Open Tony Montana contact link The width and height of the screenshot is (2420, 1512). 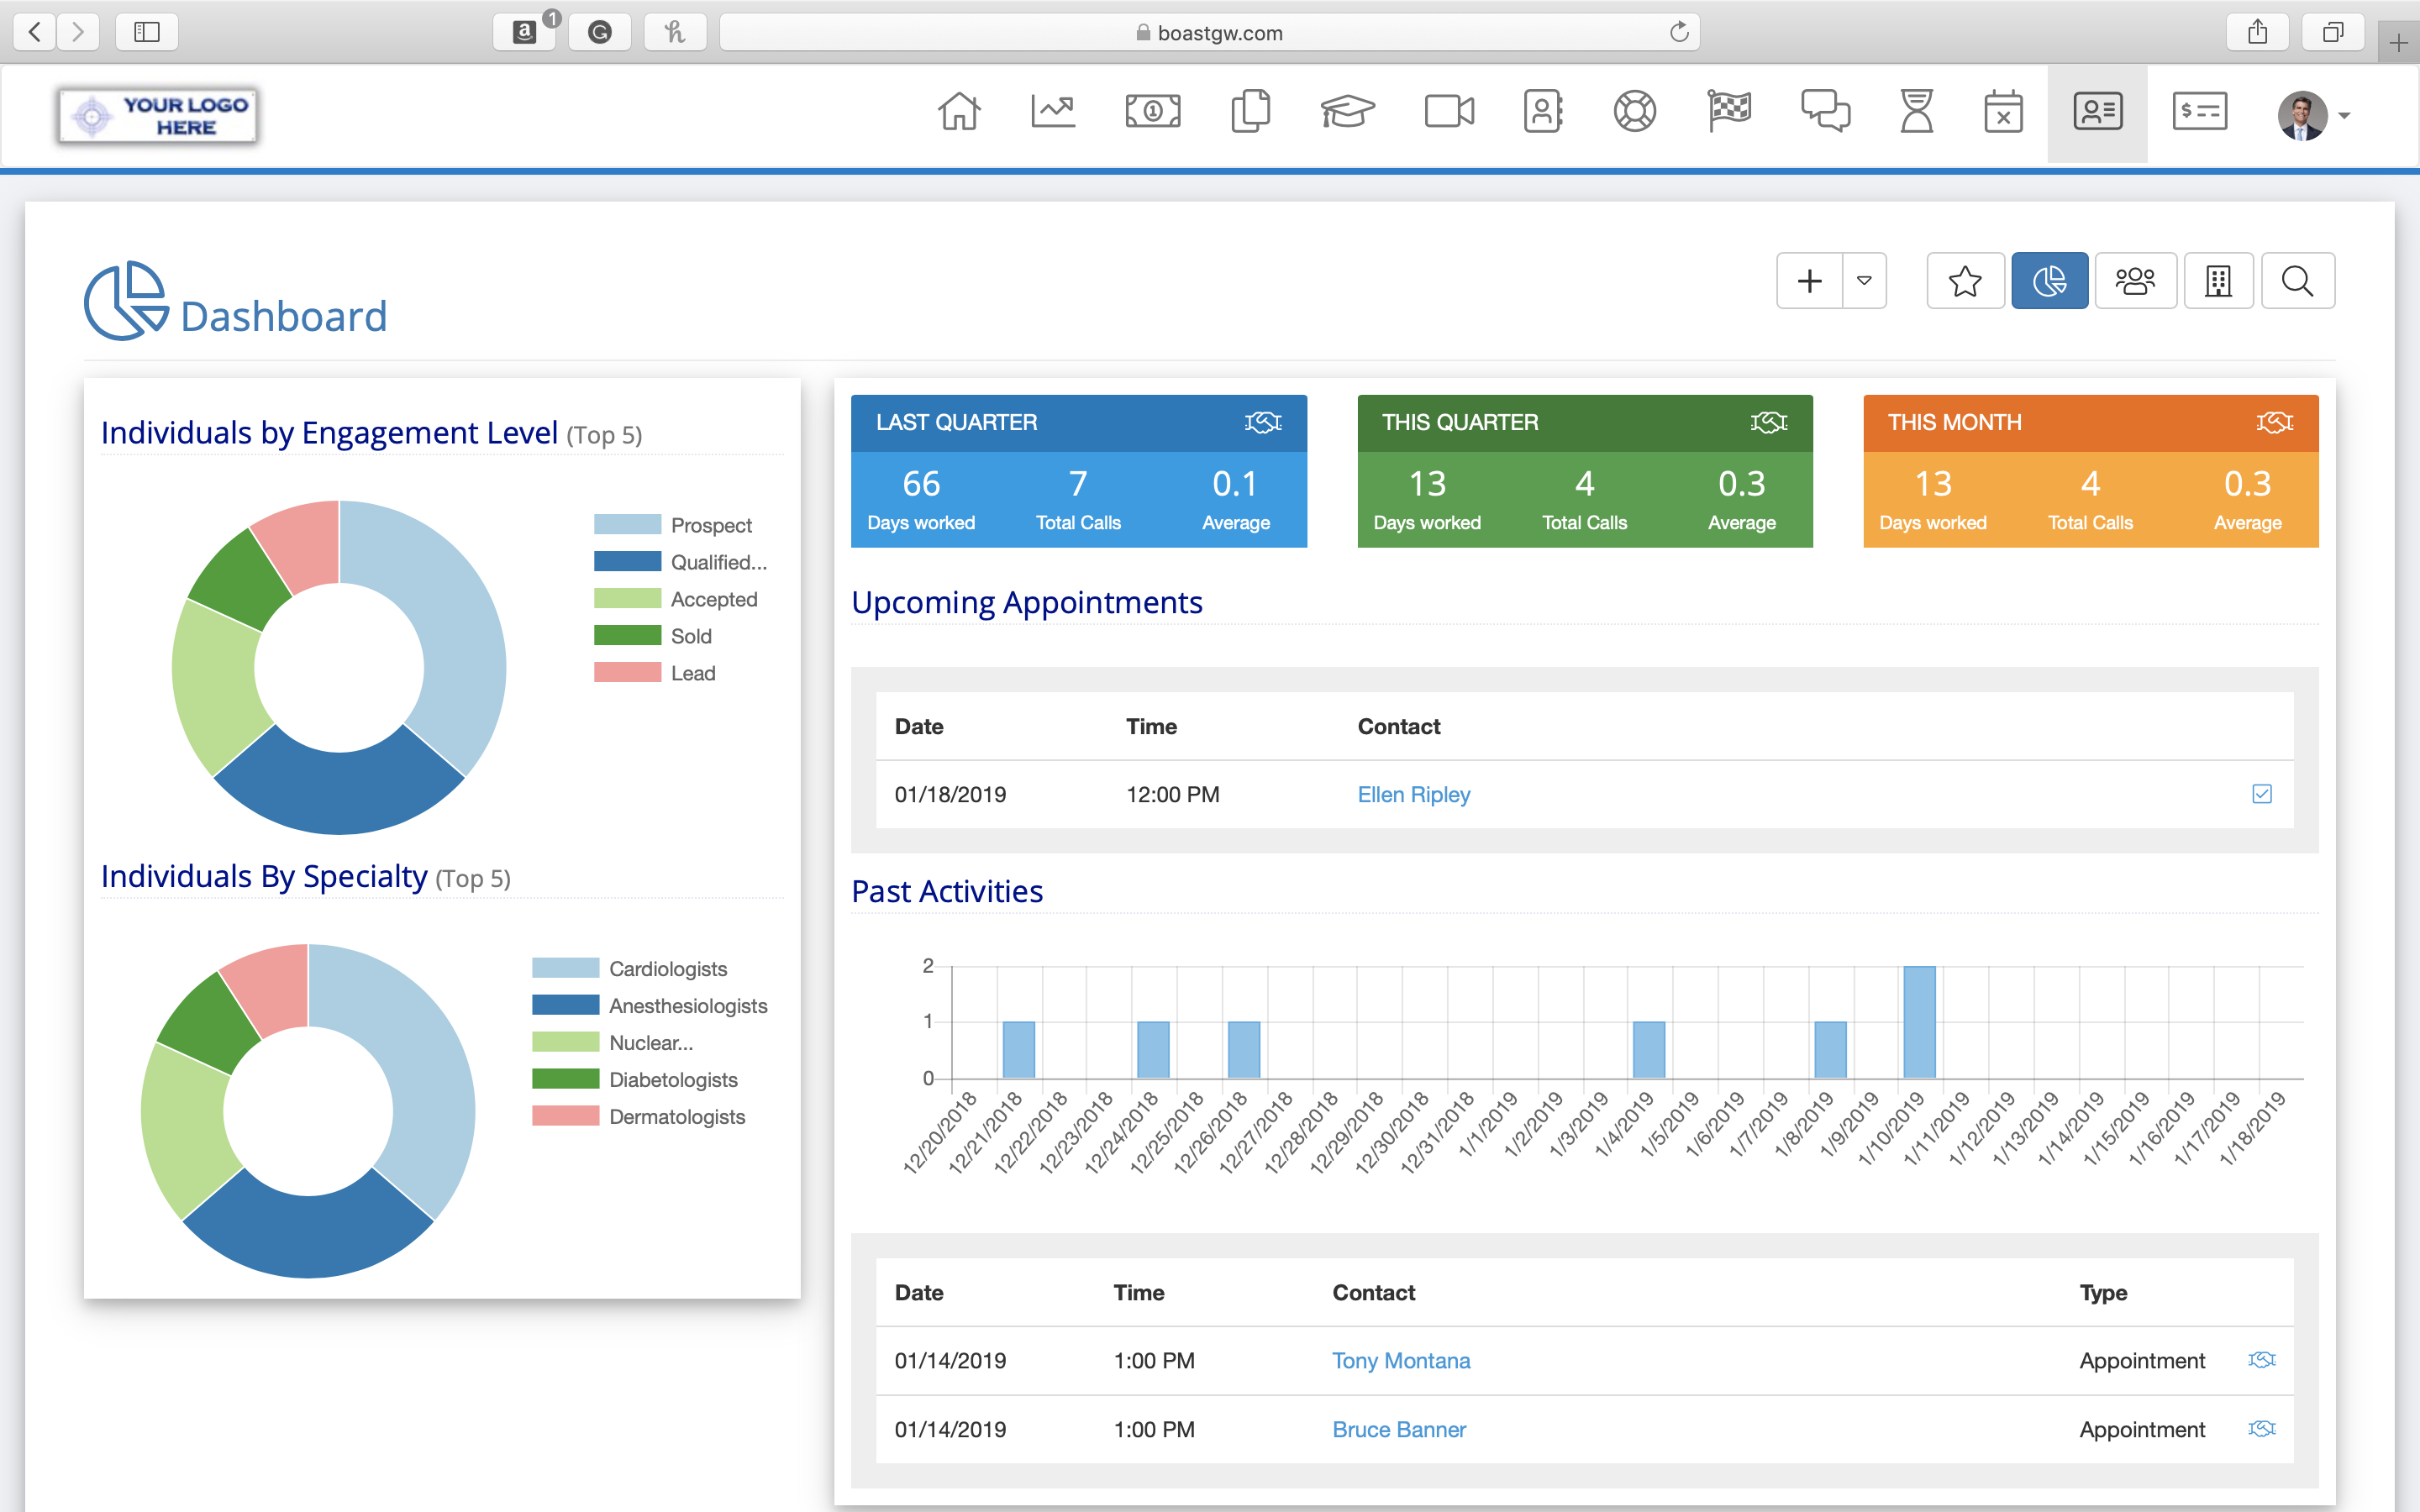pos(1401,1361)
